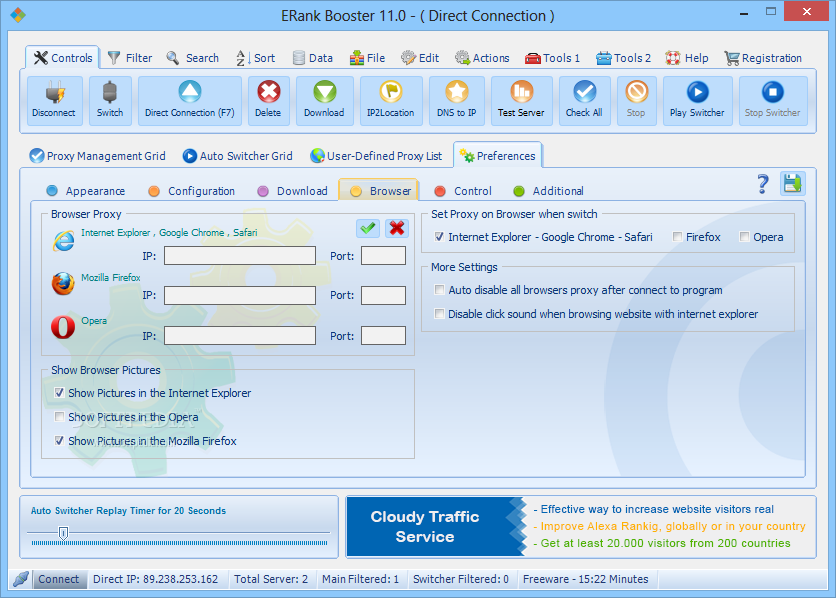Open preferences help question mark
Image resolution: width=836 pixels, height=598 pixels.
763,184
